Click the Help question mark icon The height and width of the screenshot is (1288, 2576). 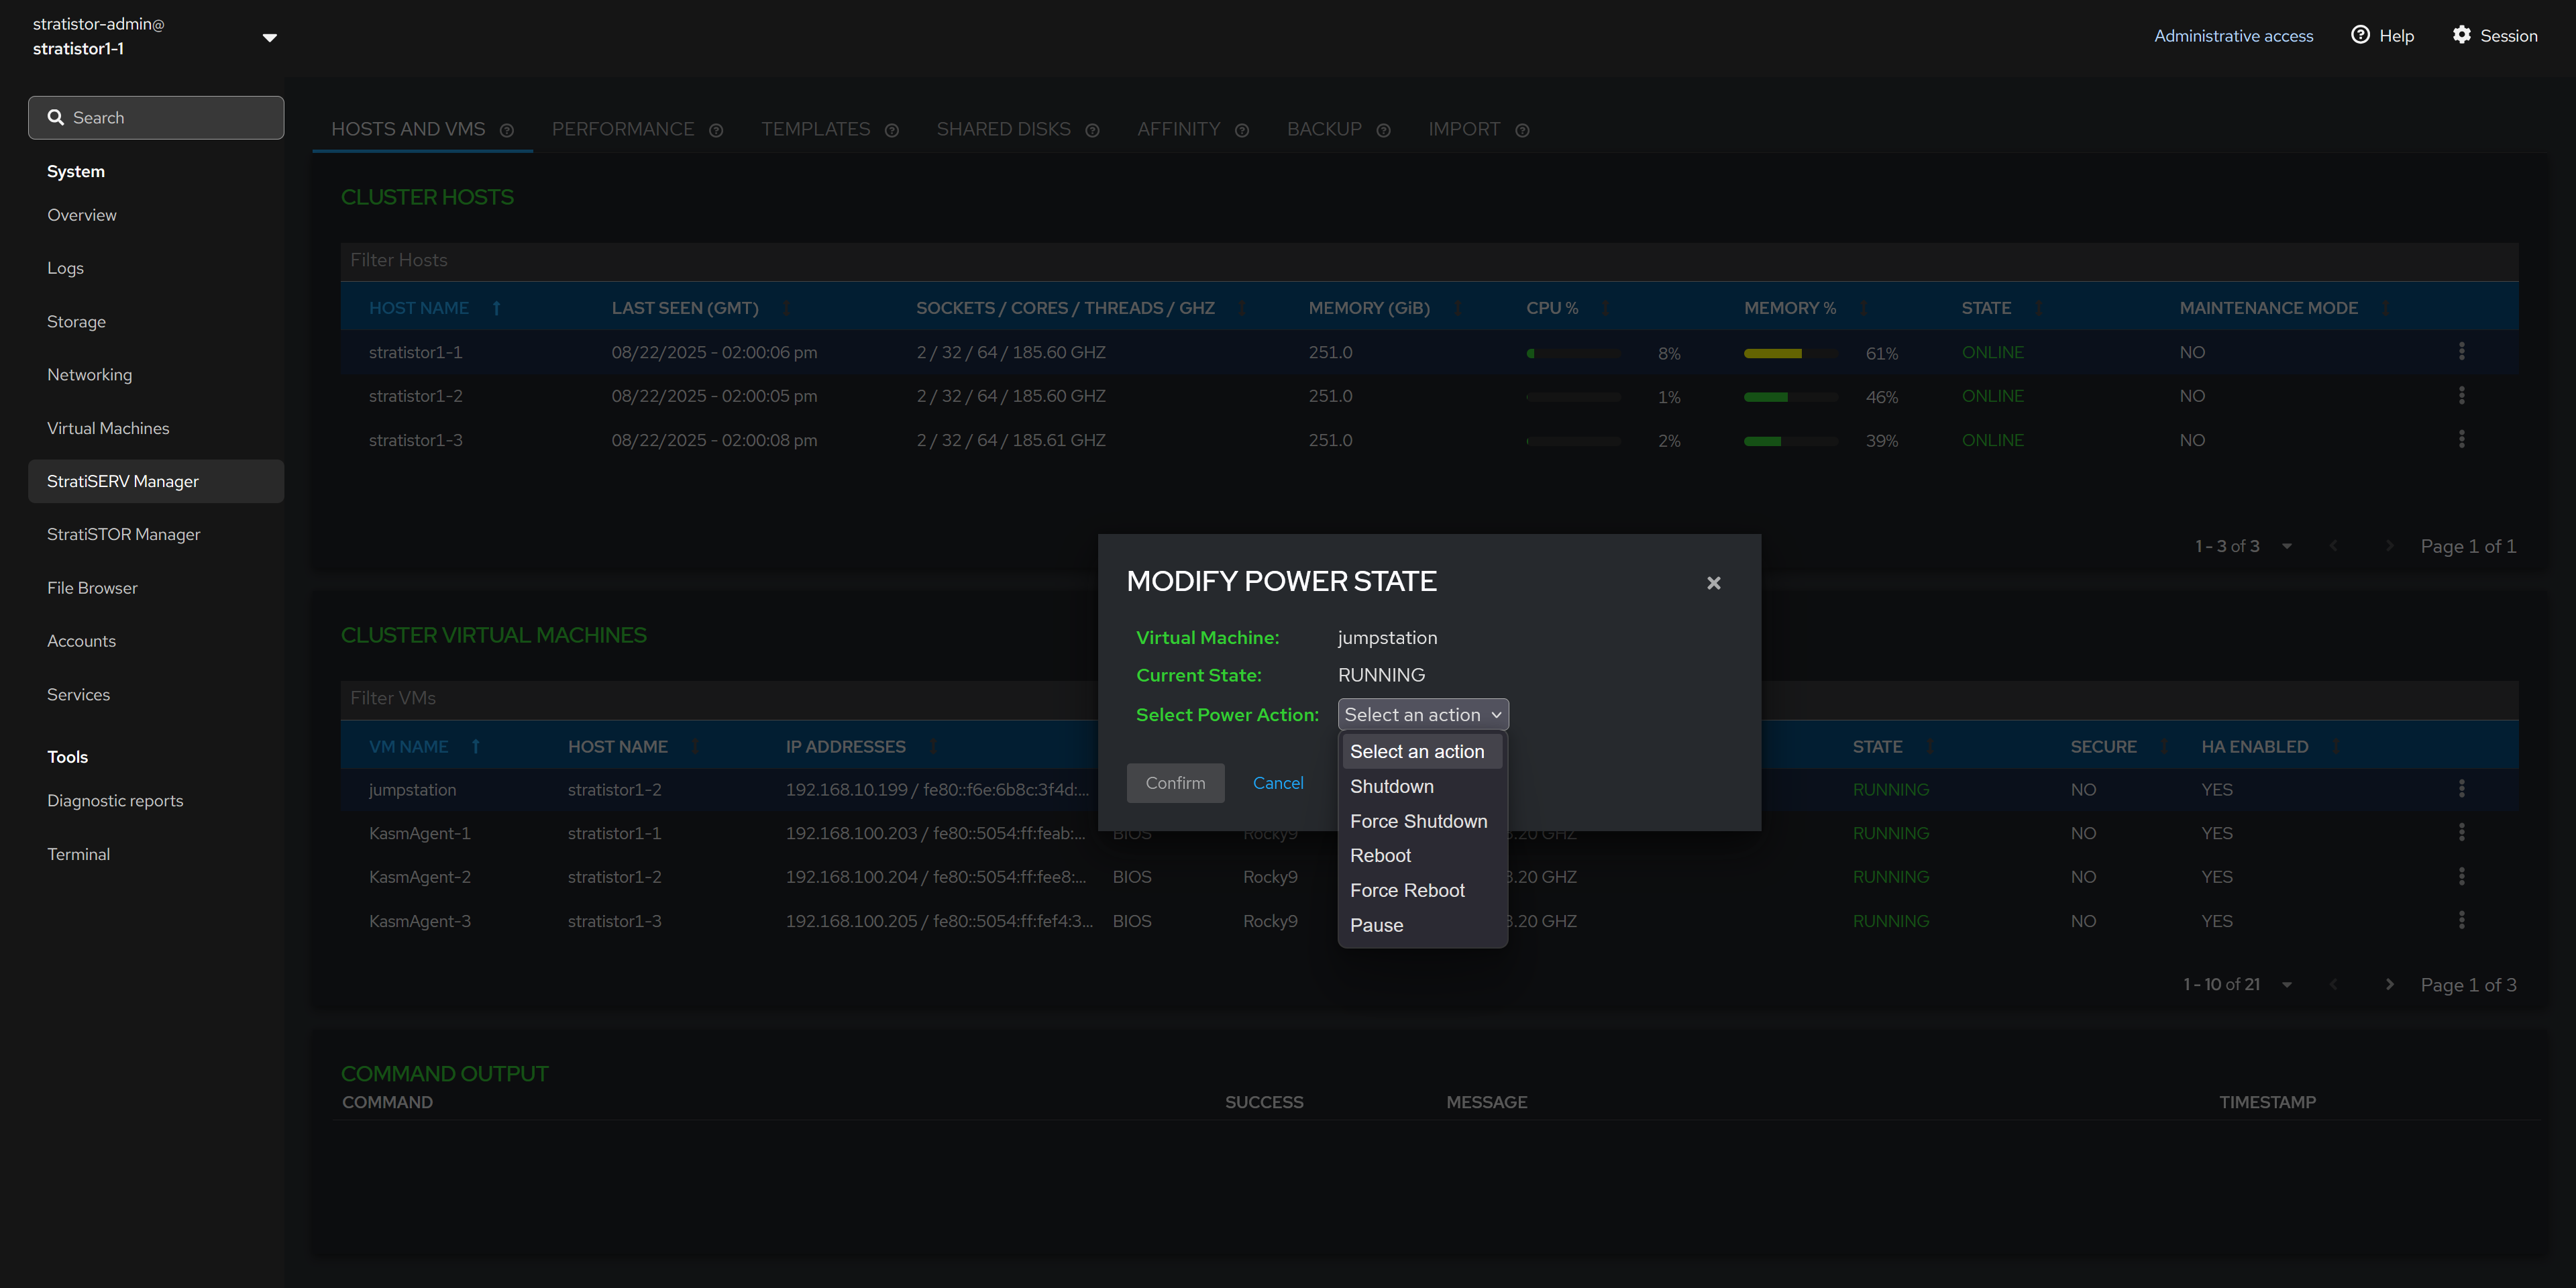point(2360,35)
